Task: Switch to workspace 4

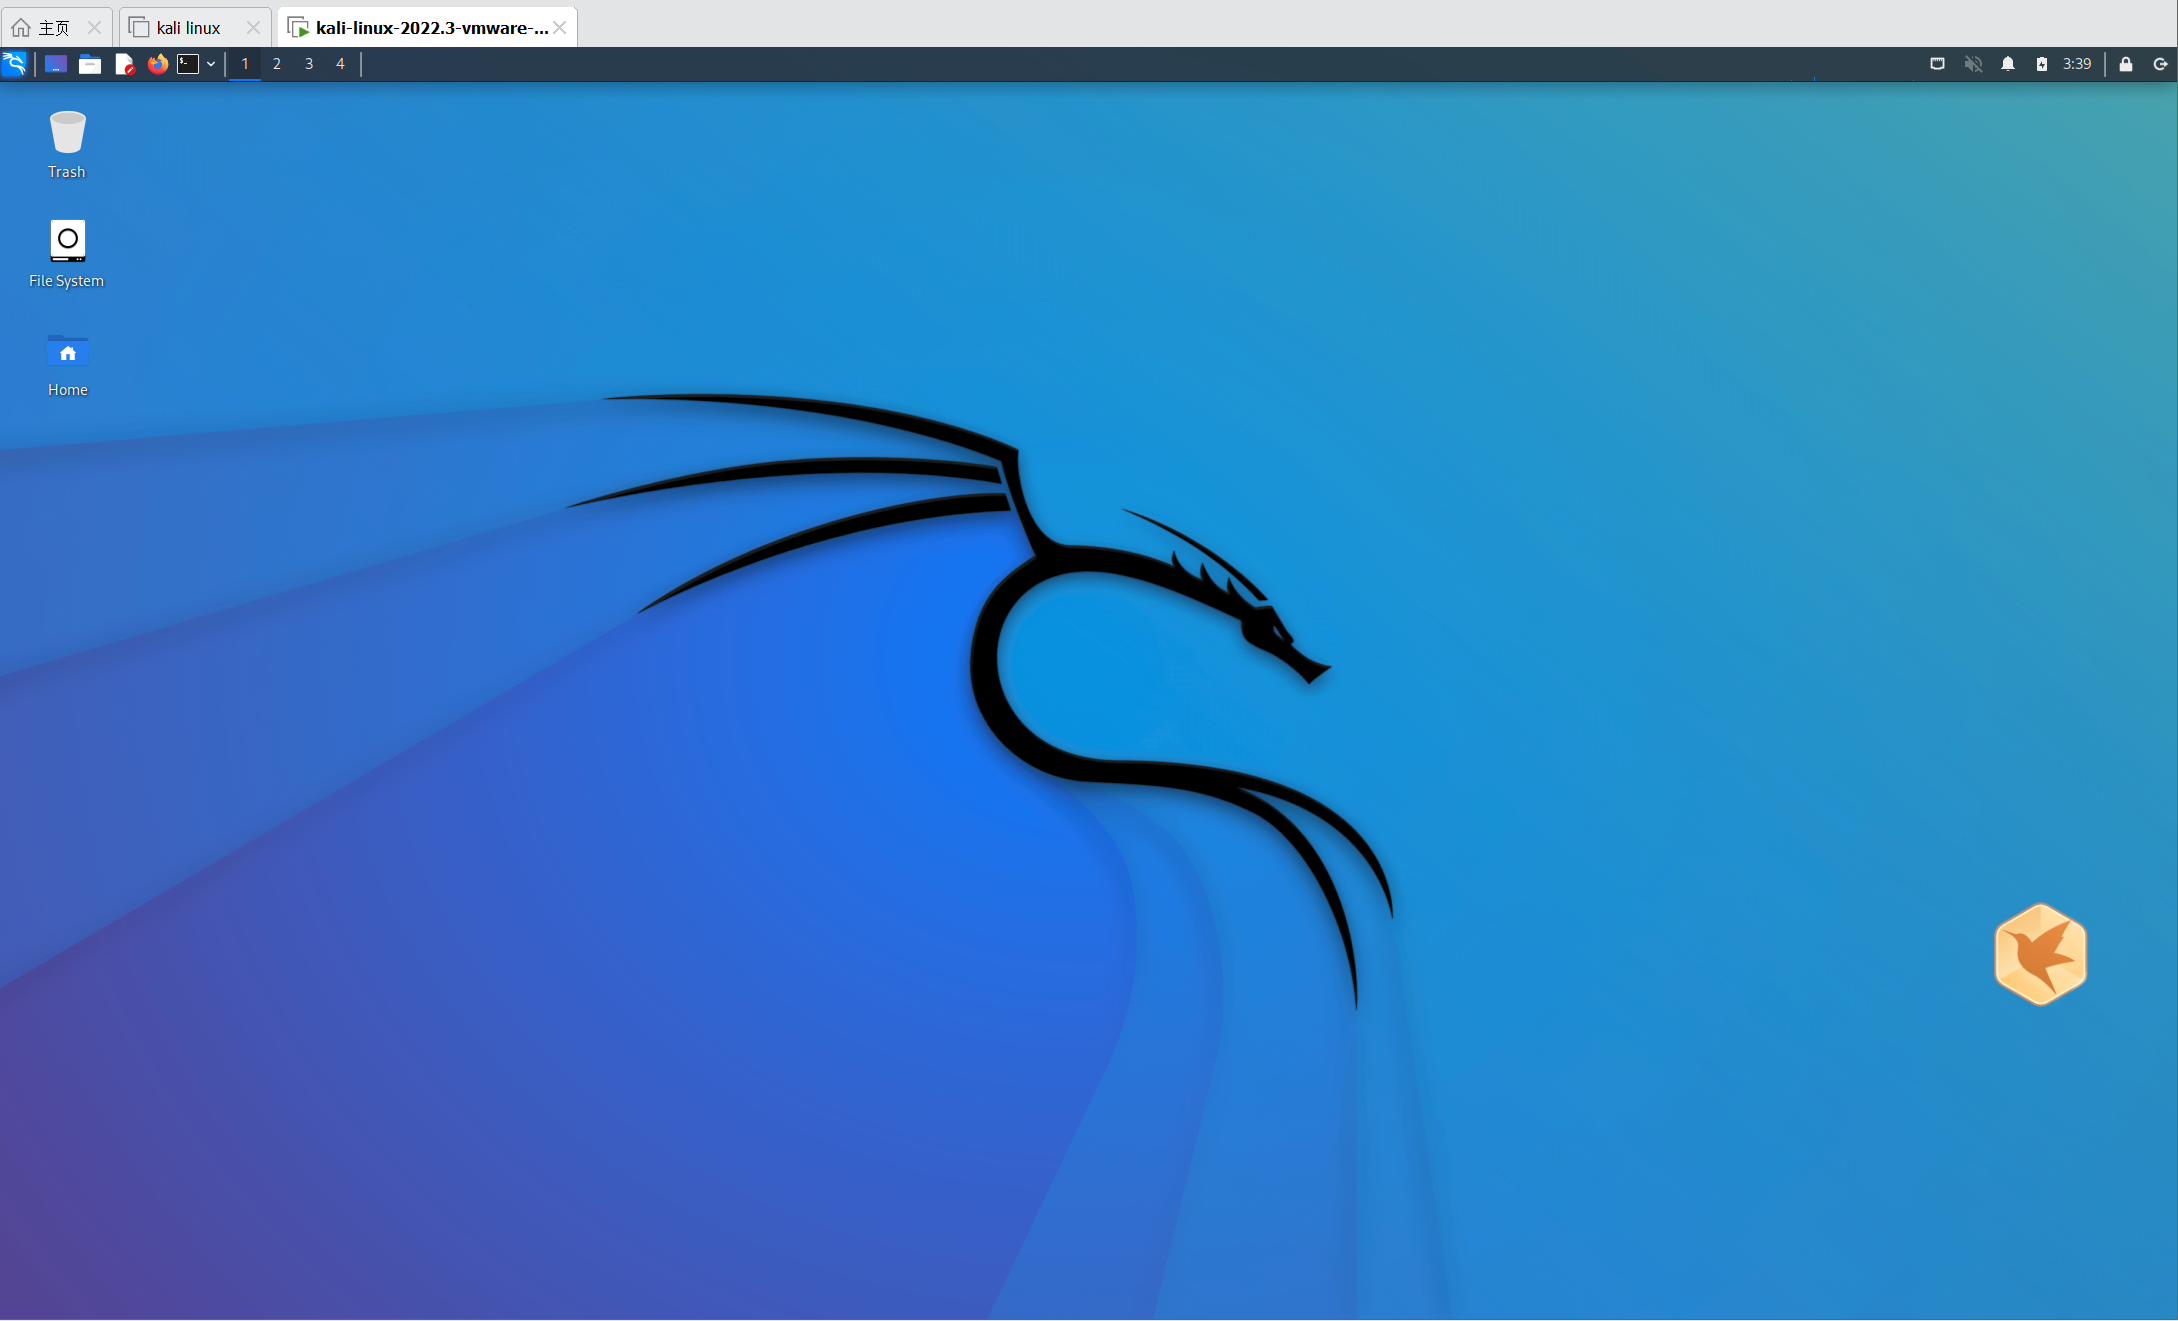Action: click(340, 64)
